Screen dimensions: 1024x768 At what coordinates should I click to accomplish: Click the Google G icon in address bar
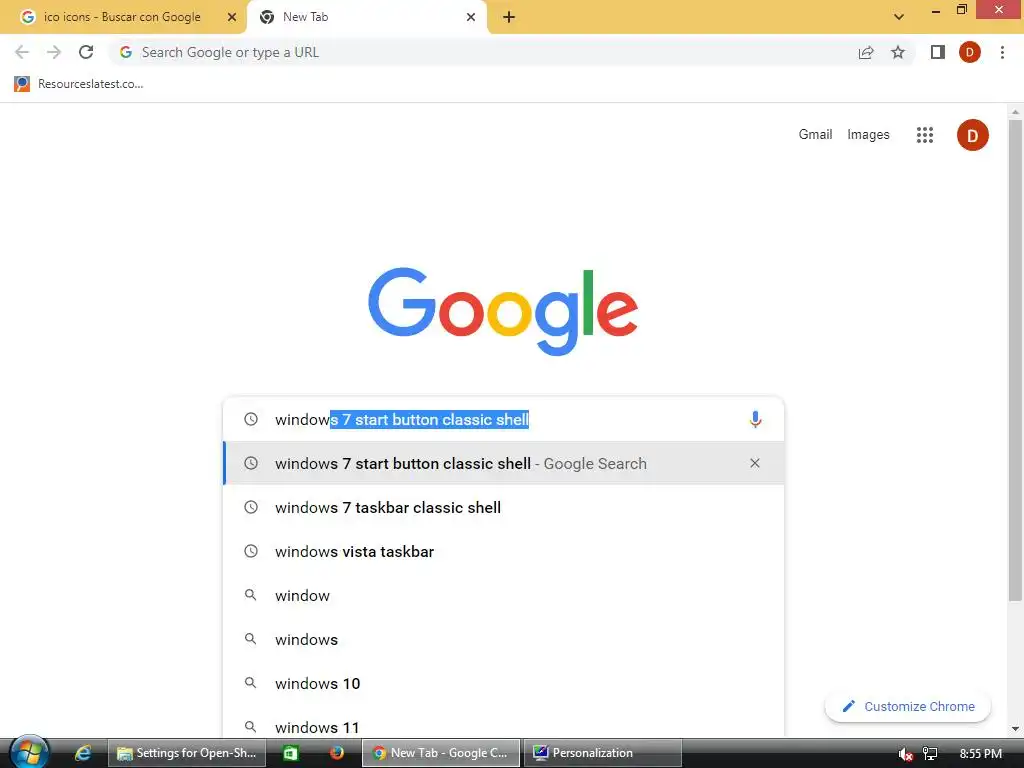coord(126,52)
